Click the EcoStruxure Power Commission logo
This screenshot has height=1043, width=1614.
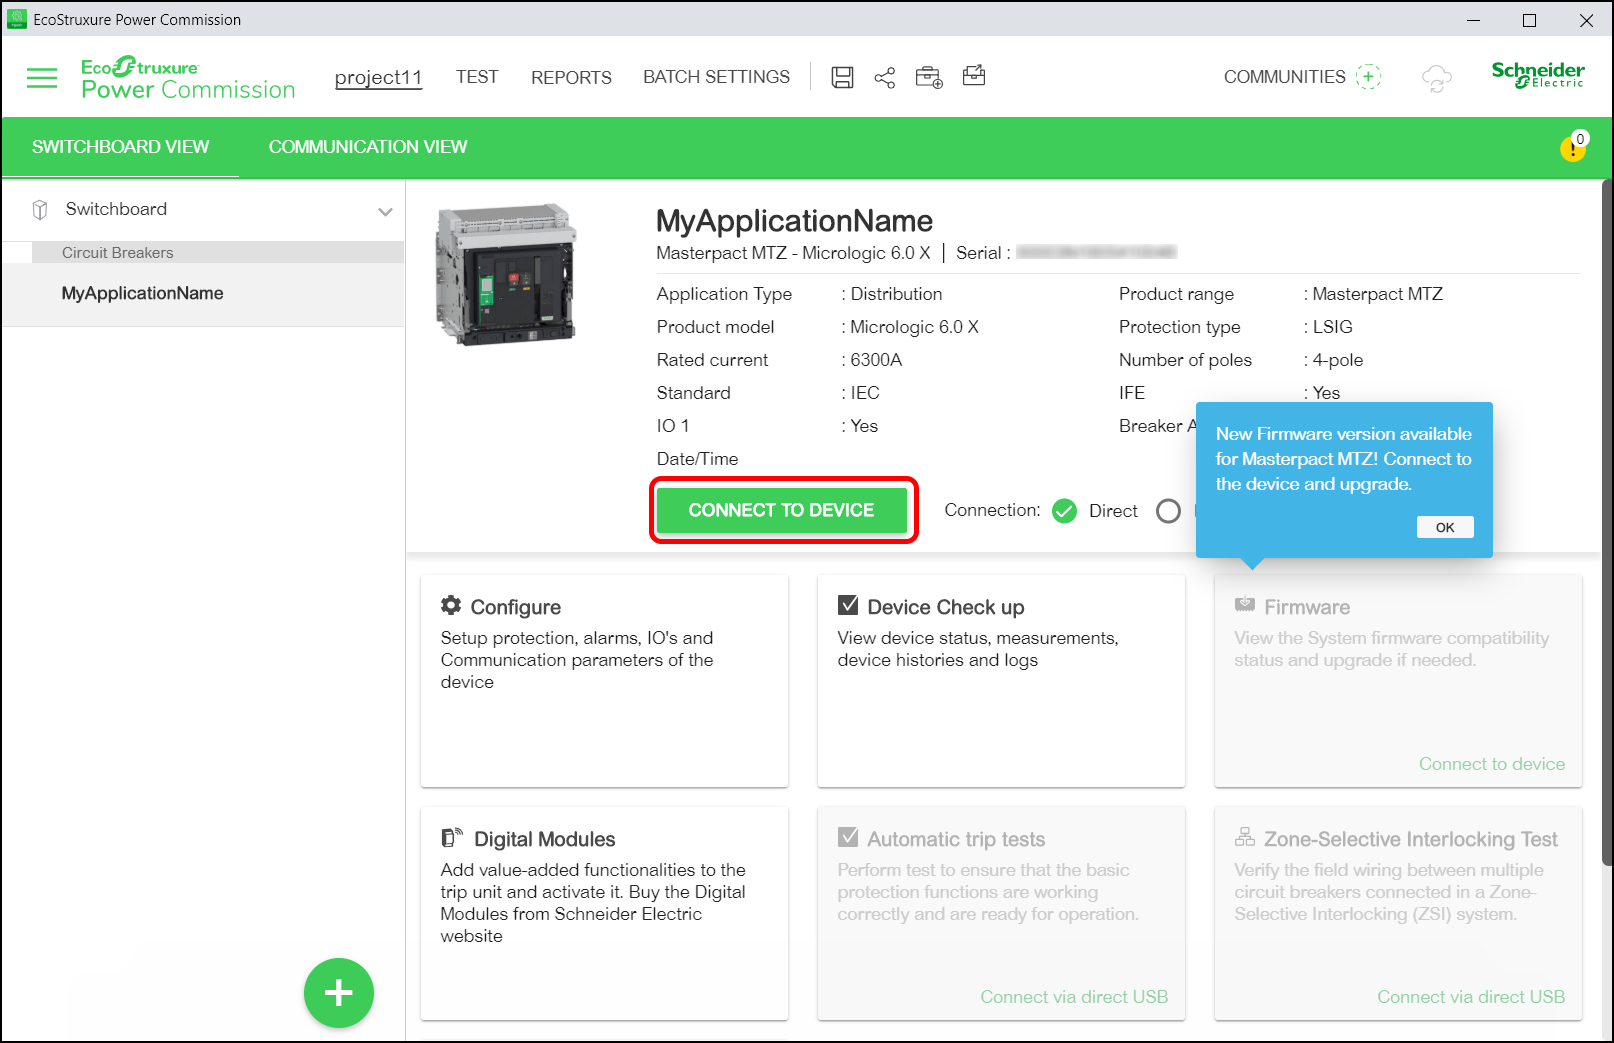coord(188,78)
